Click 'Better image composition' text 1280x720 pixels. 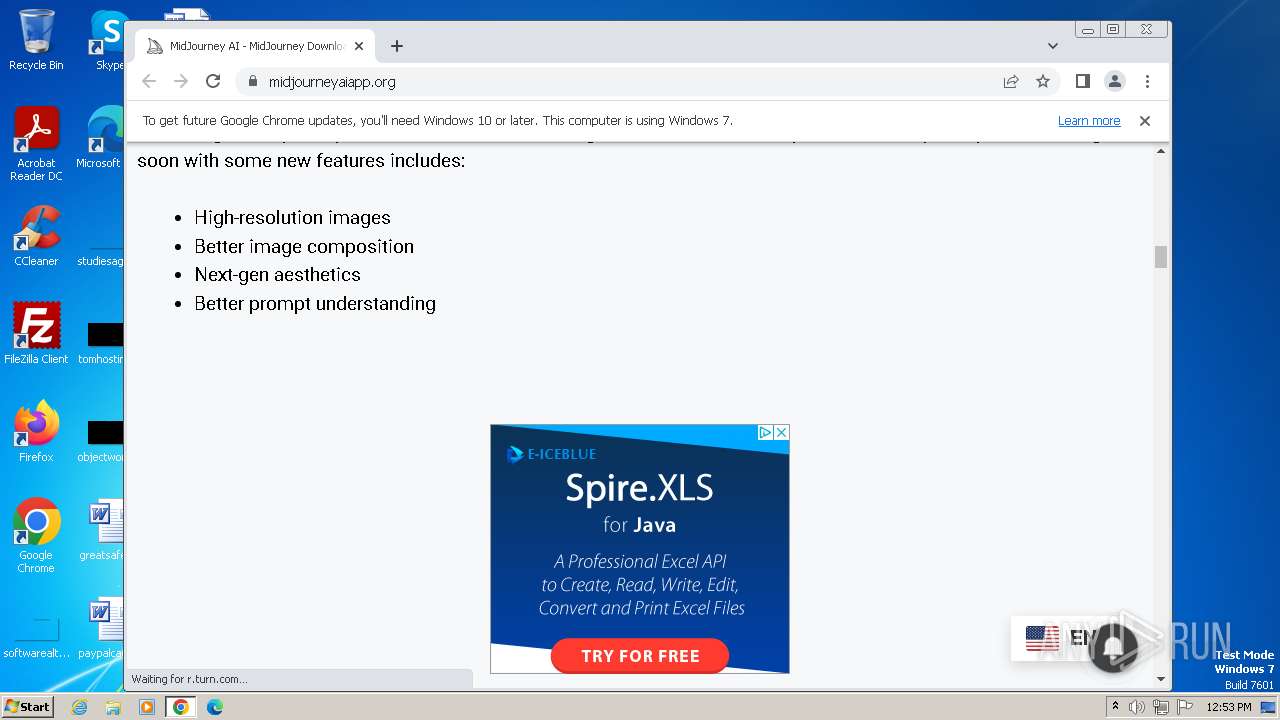304,246
